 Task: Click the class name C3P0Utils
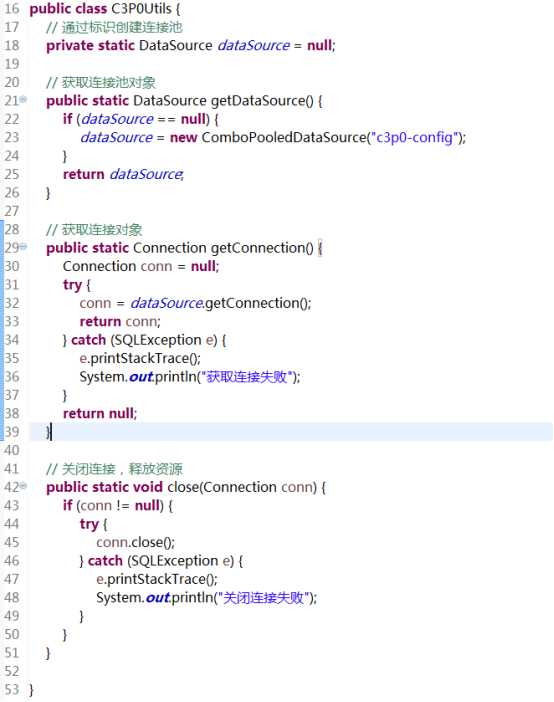coord(141,9)
